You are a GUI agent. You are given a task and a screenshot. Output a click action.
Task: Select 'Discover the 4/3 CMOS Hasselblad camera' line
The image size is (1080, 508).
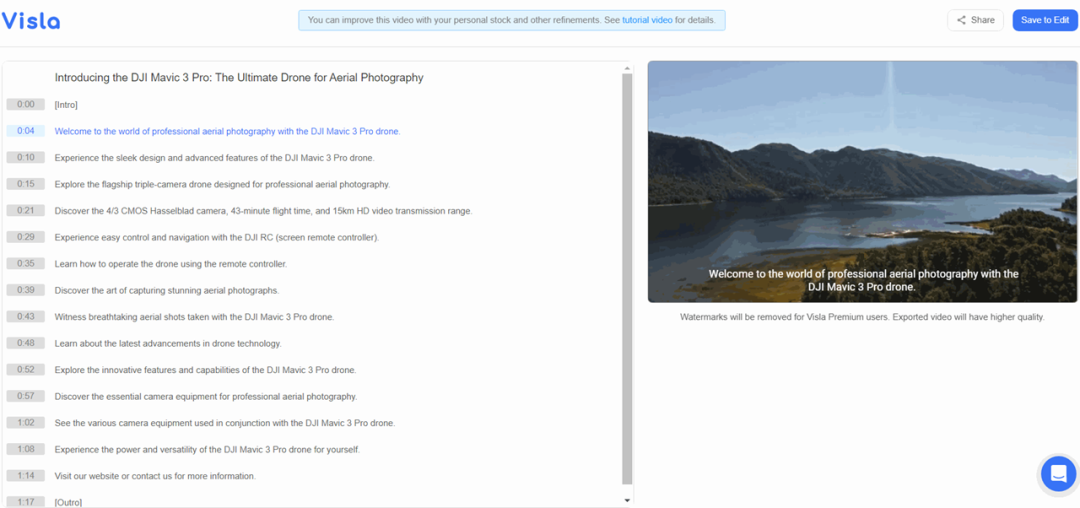coord(264,211)
